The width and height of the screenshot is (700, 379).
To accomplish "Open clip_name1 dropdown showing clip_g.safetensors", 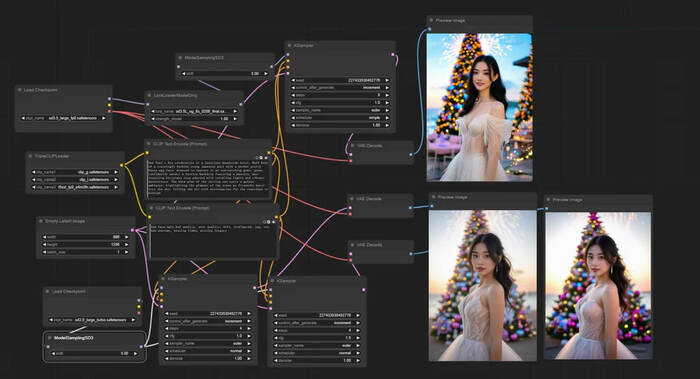I will 75,172.
